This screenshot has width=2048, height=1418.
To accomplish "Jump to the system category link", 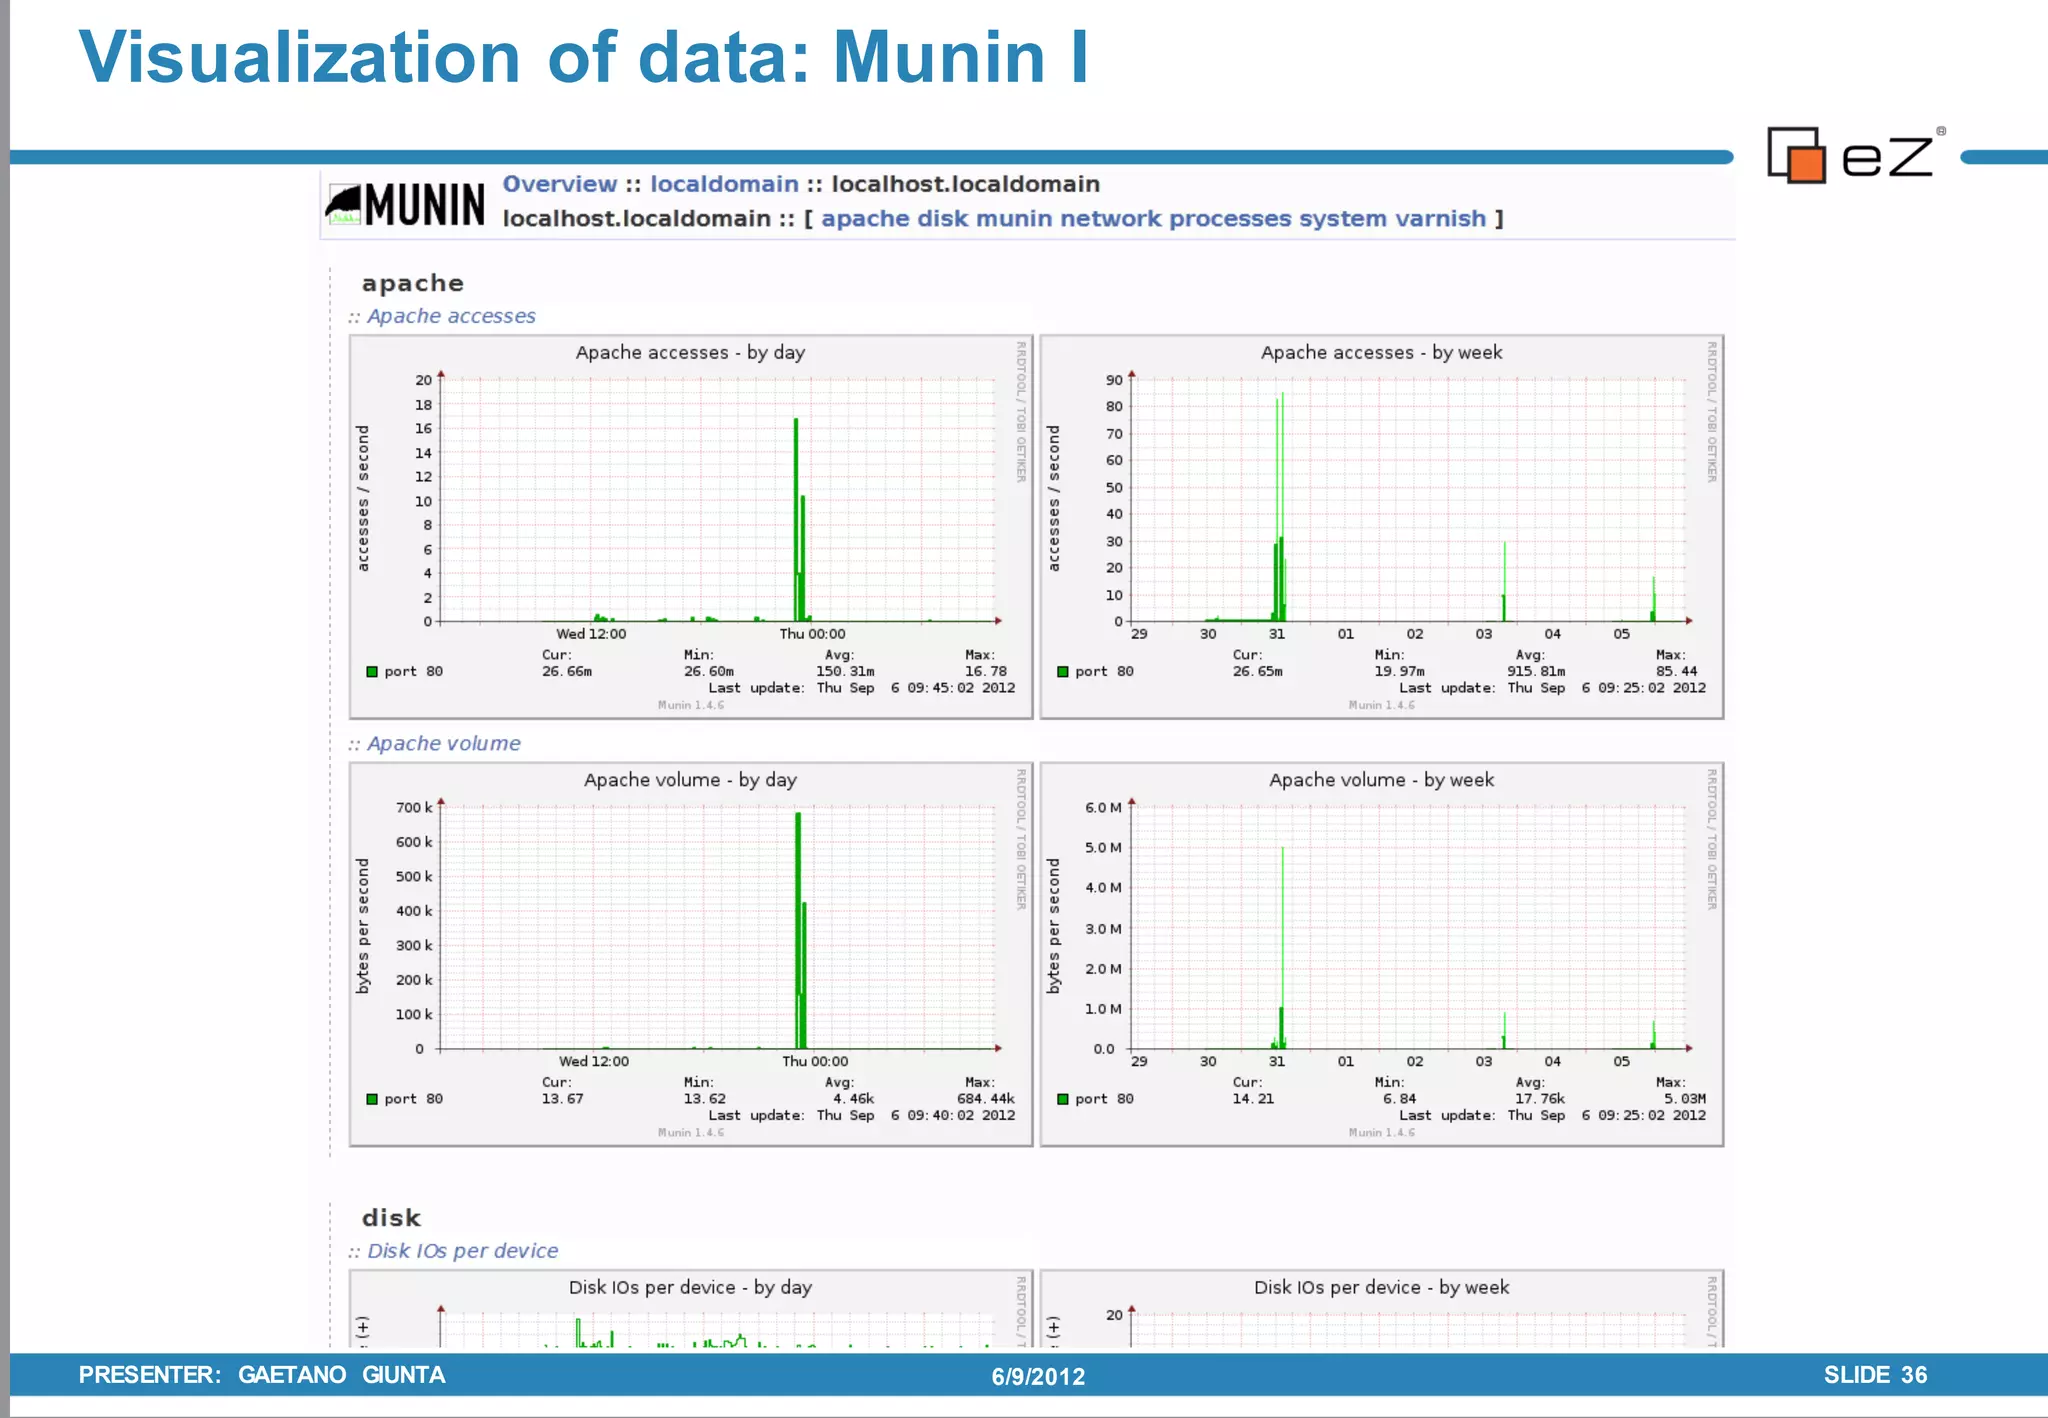I will [1343, 219].
